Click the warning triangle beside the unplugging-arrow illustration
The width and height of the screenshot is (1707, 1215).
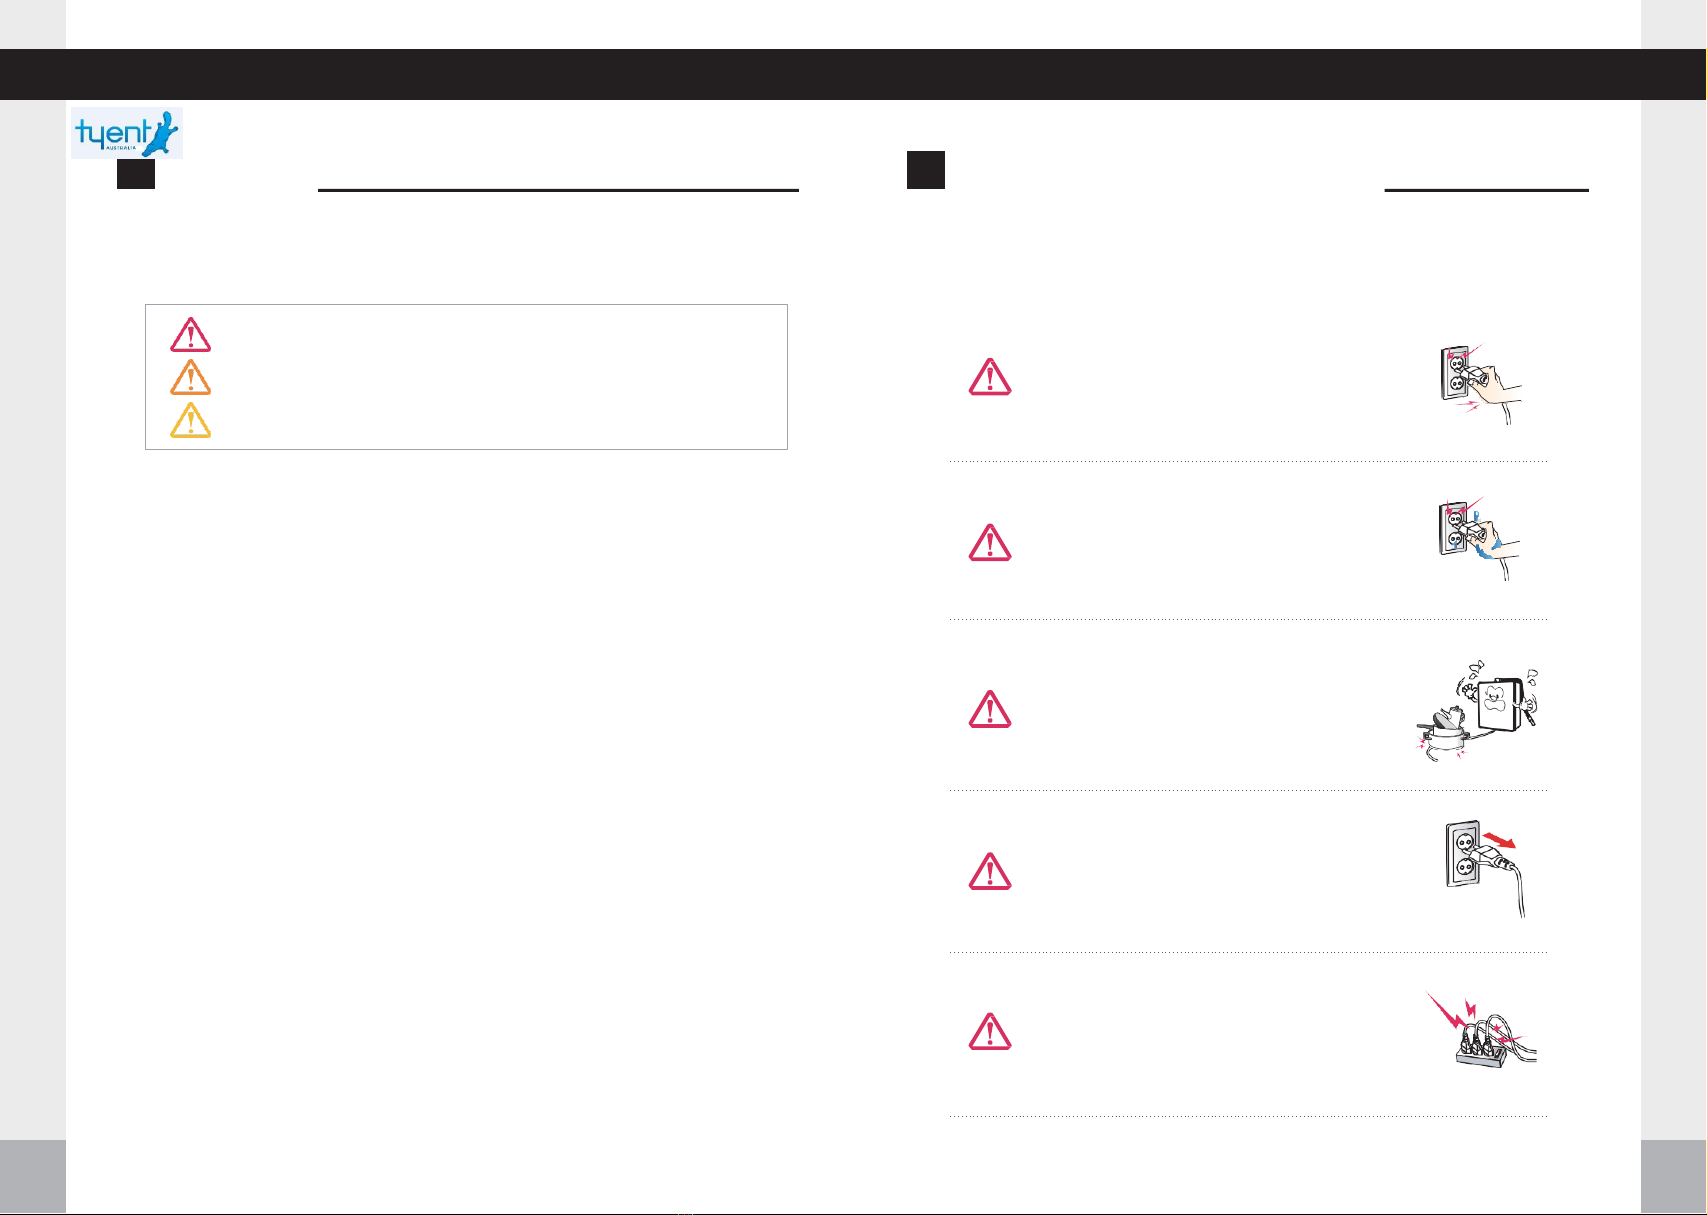coord(990,871)
